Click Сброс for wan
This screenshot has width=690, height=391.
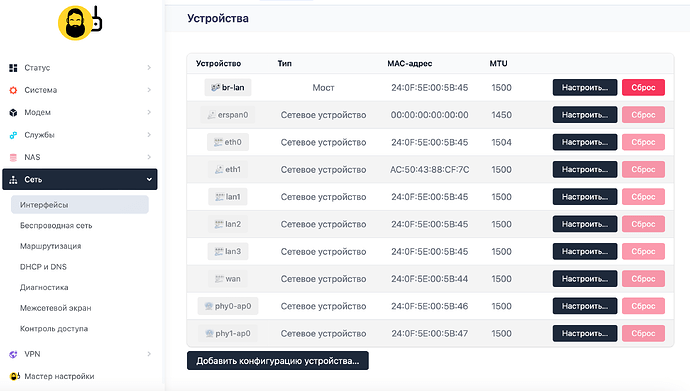(x=643, y=279)
